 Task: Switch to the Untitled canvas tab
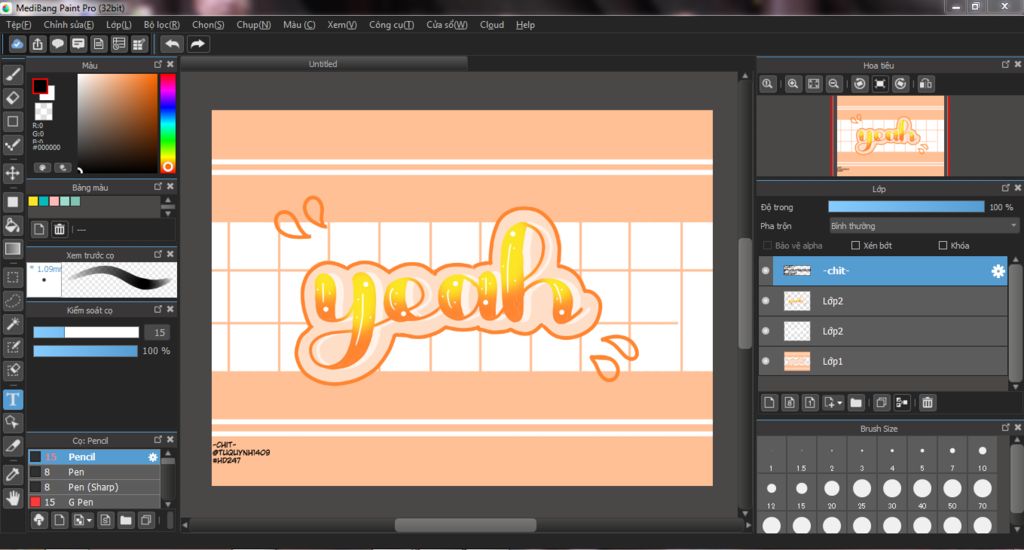pyautogui.click(x=323, y=64)
